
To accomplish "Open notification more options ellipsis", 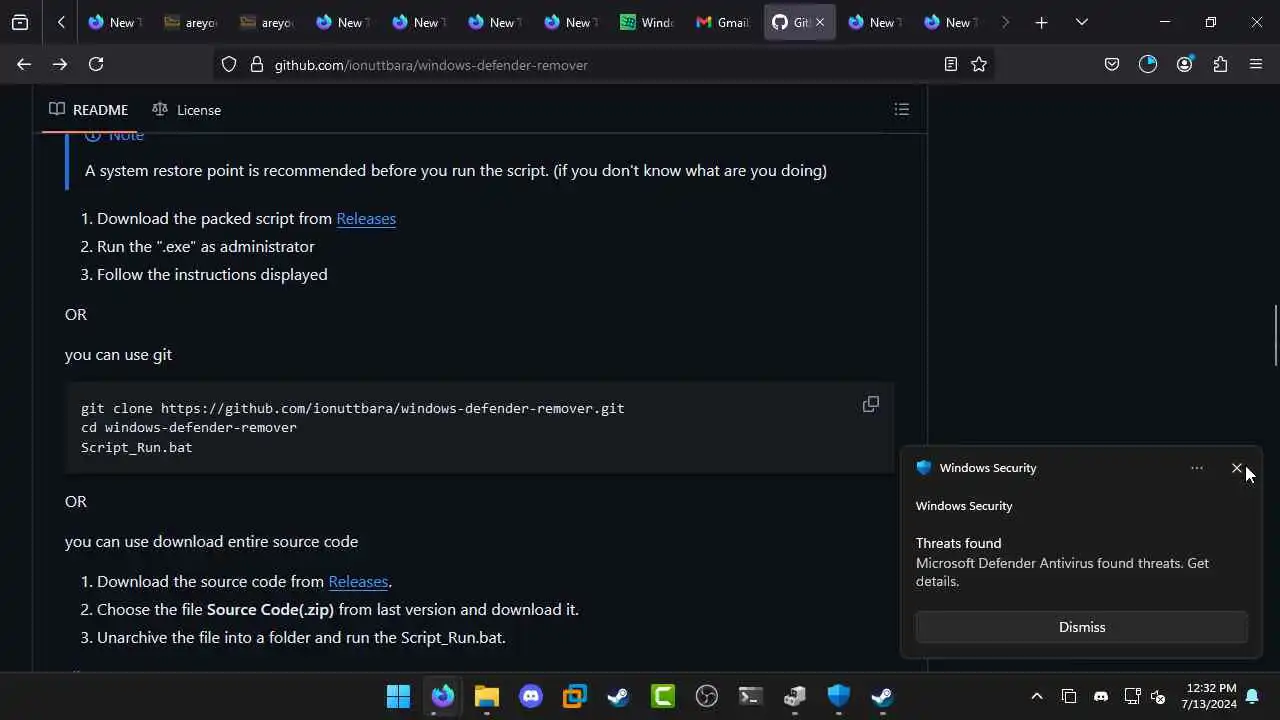I will tap(1197, 468).
